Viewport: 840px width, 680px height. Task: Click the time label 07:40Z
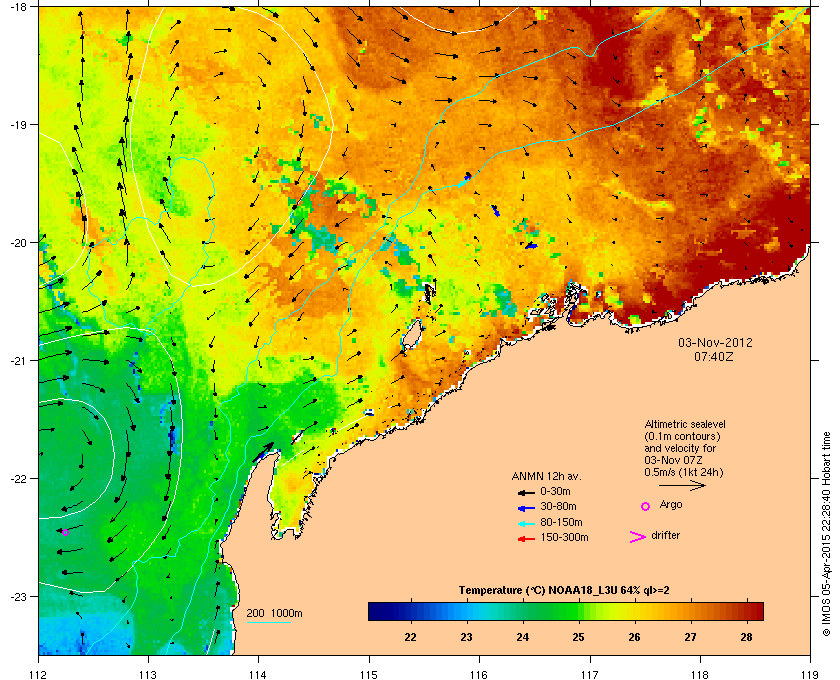pos(714,356)
